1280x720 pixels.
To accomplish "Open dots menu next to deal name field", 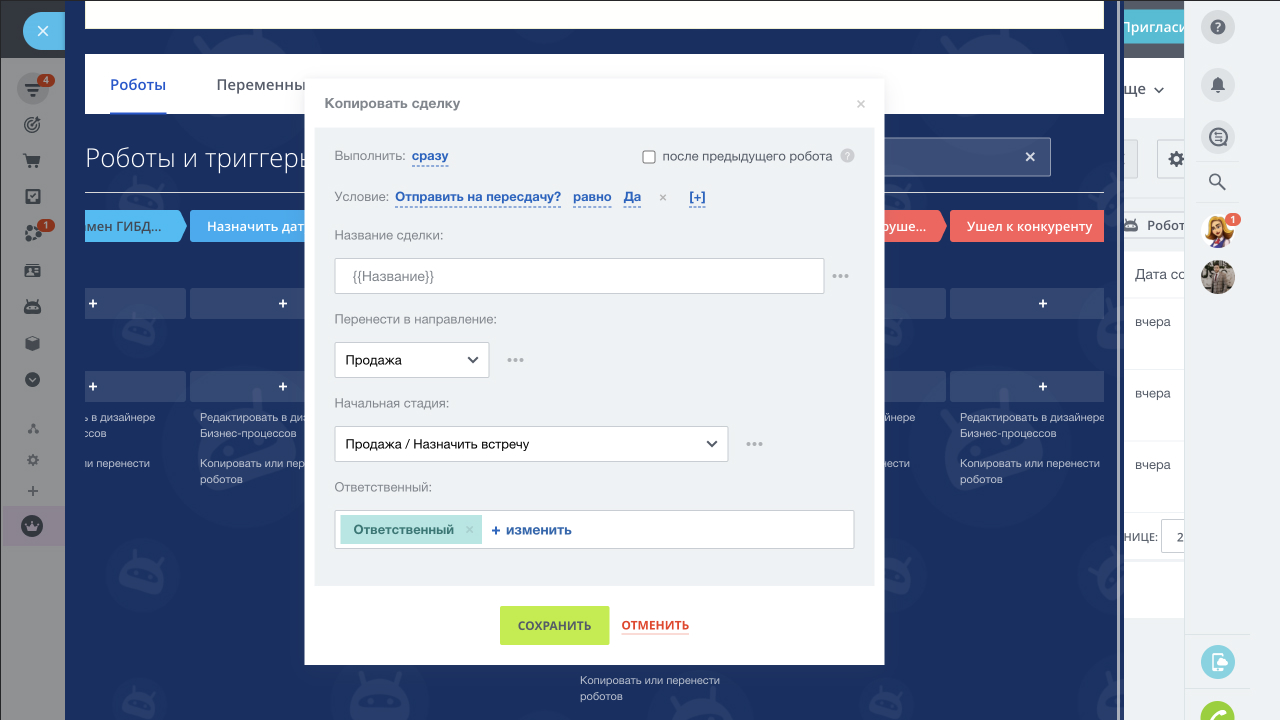I will click(x=840, y=276).
